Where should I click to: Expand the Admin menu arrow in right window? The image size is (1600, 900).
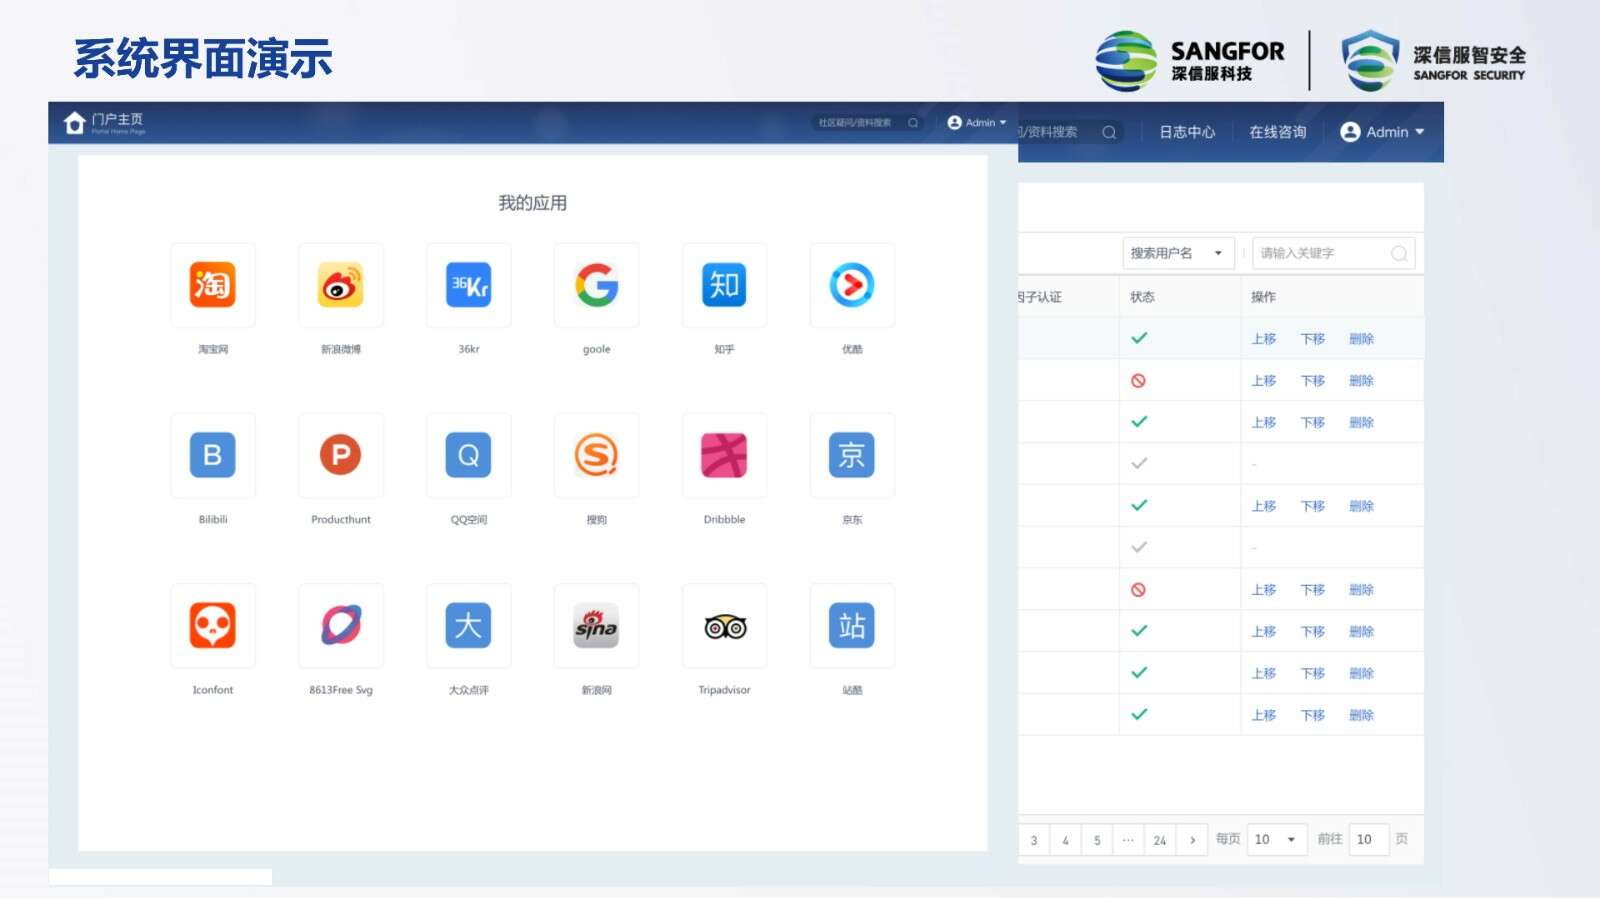point(1420,132)
